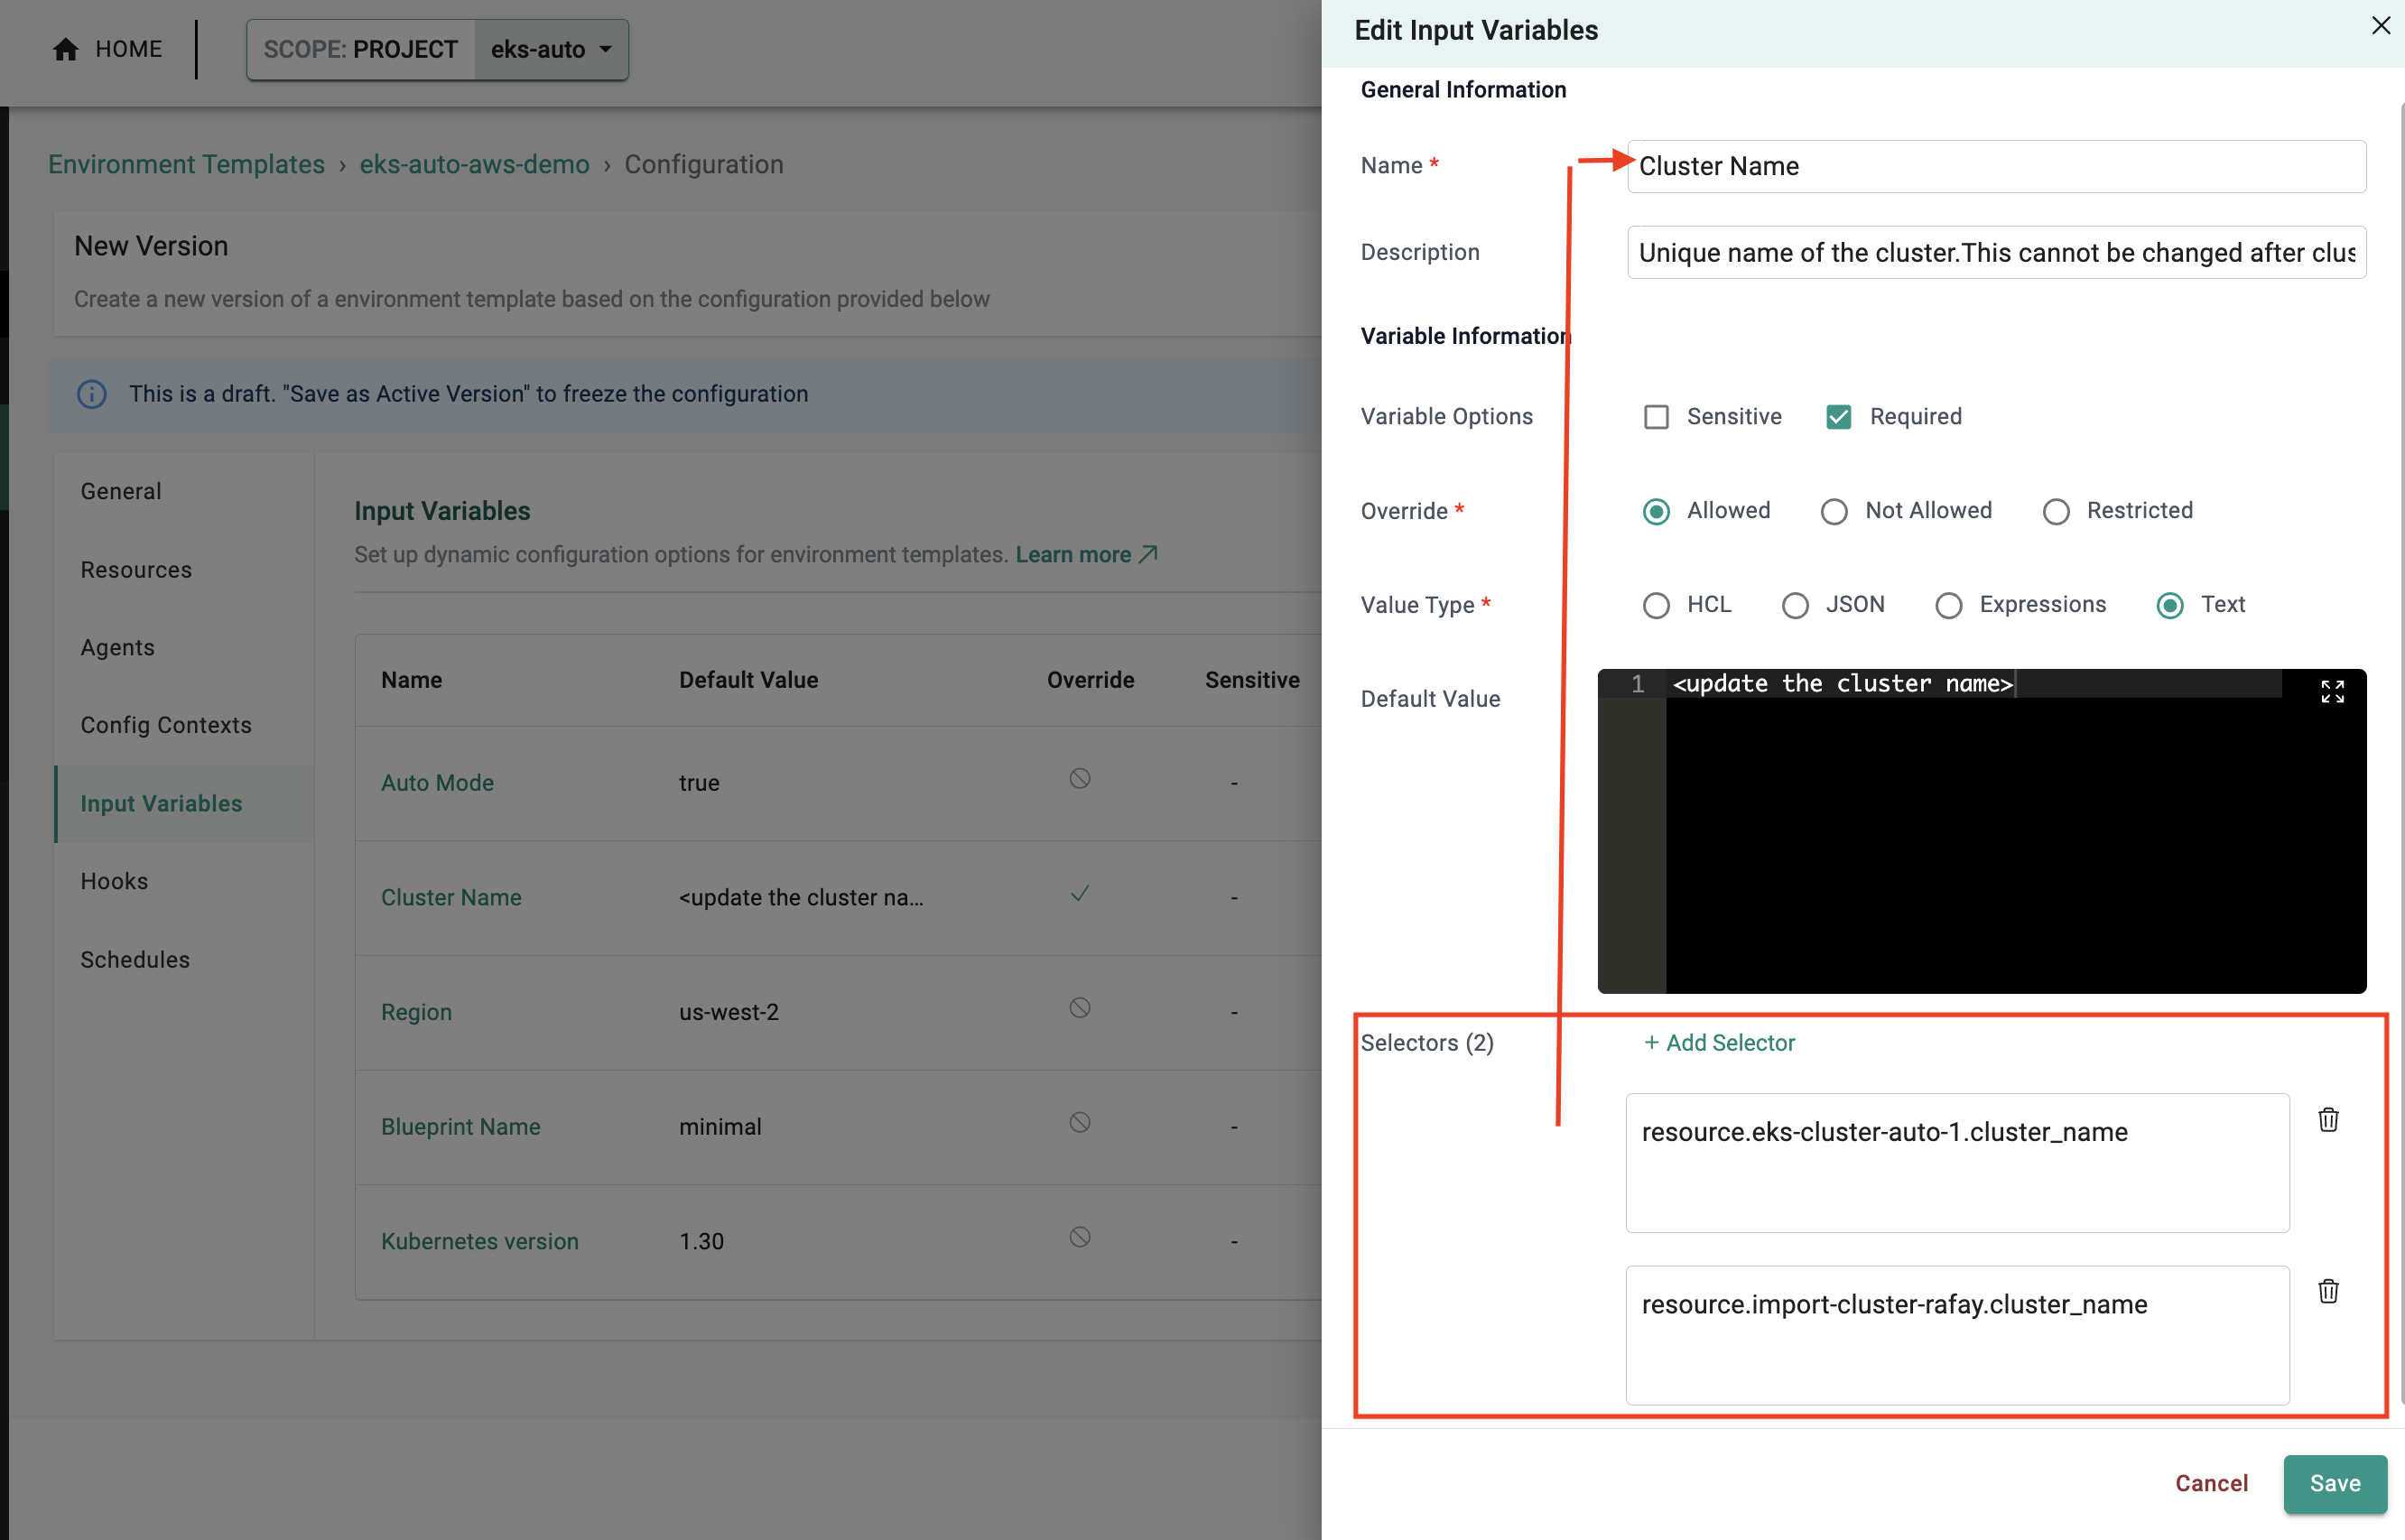This screenshot has height=1540, width=2405.
Task: Click the Name input field
Action: click(1996, 166)
